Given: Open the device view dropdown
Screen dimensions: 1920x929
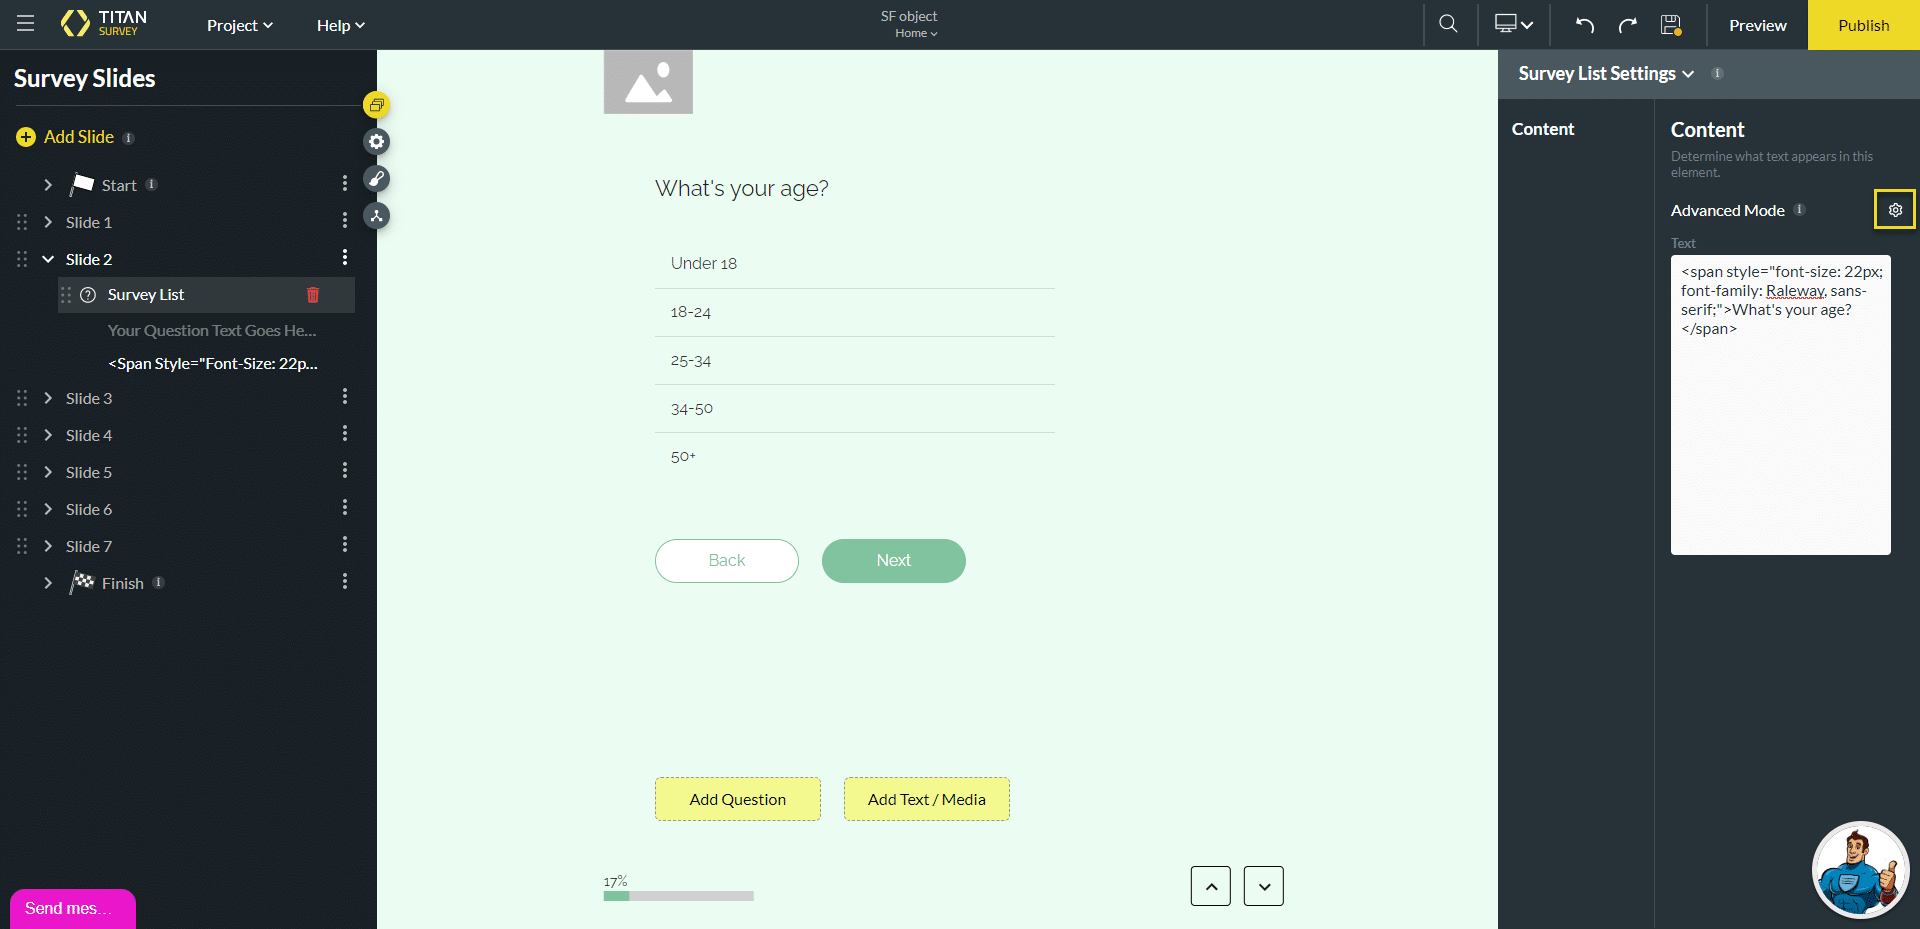Looking at the screenshot, I should pyautogui.click(x=1513, y=25).
